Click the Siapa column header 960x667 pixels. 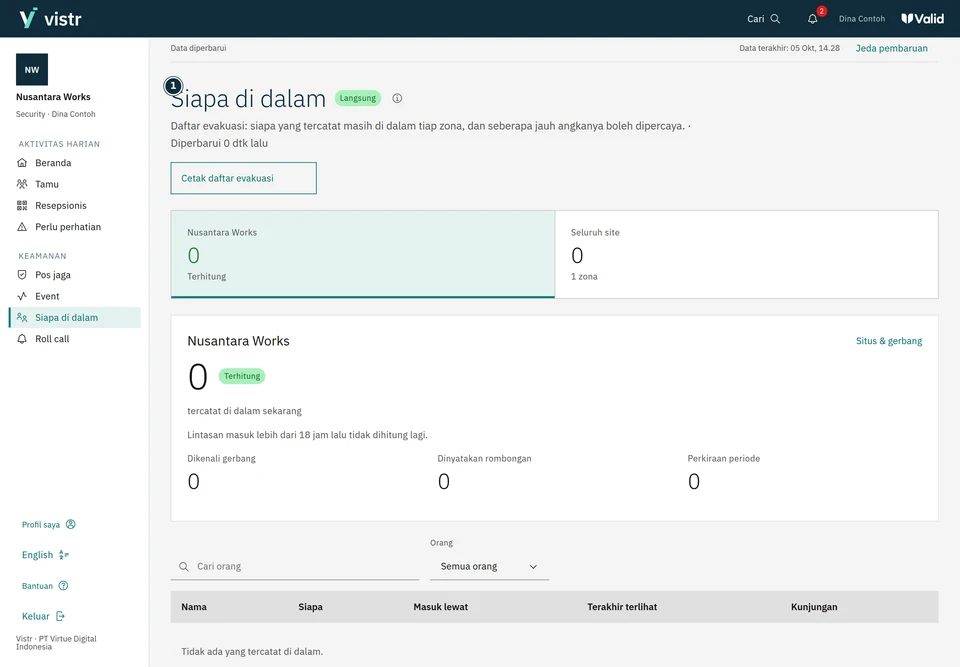coord(310,607)
